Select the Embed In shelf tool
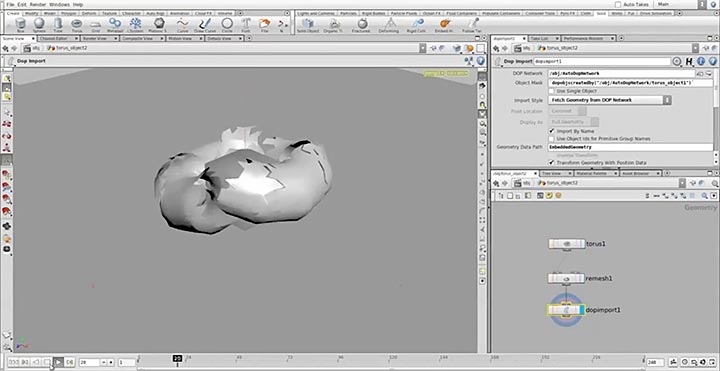 coord(444,25)
